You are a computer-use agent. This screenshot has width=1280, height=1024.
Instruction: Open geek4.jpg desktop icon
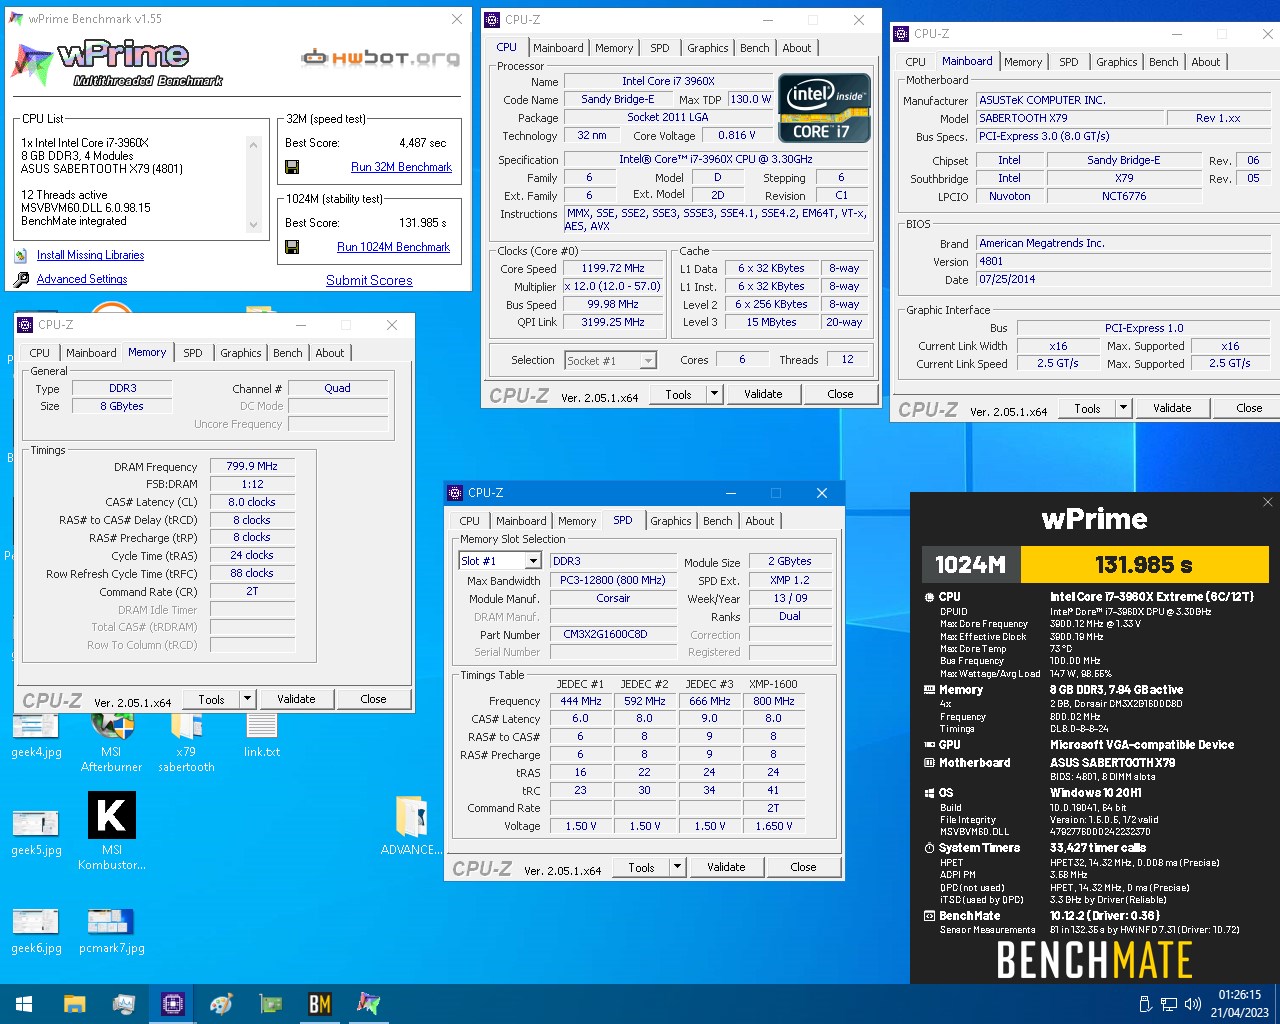36,734
